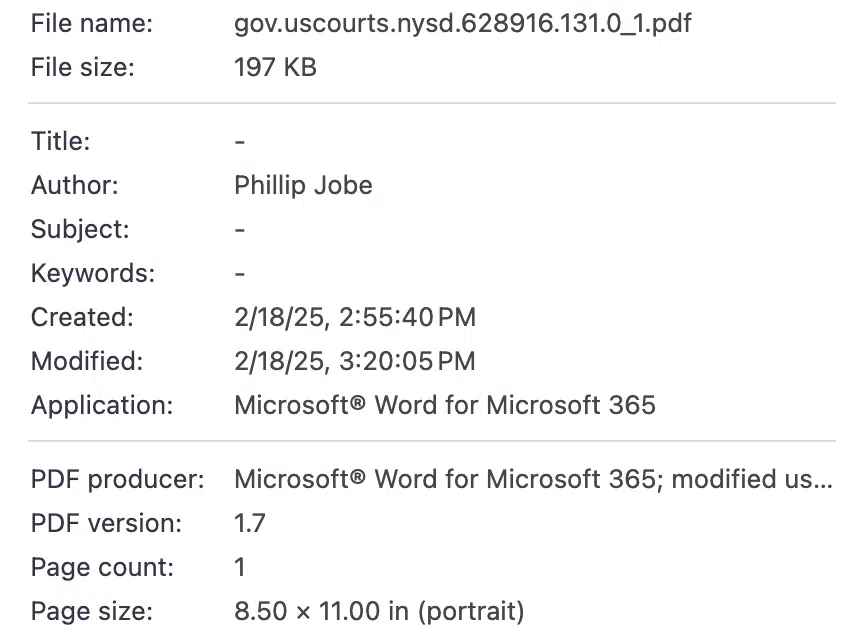Click the Subject field dash value
This screenshot has width=846, height=630.
click(240, 230)
